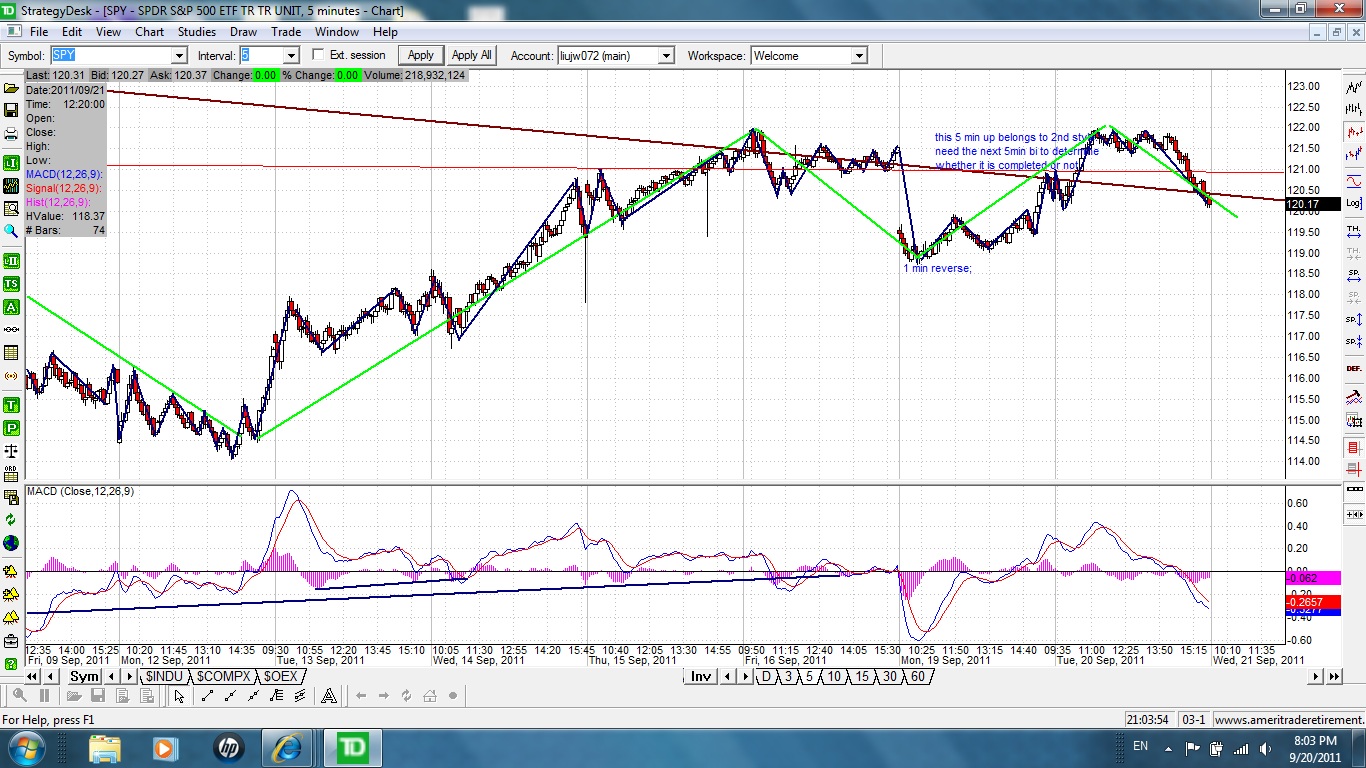The height and width of the screenshot is (768, 1366).
Task: Open the Account dropdown list
Action: coord(666,56)
